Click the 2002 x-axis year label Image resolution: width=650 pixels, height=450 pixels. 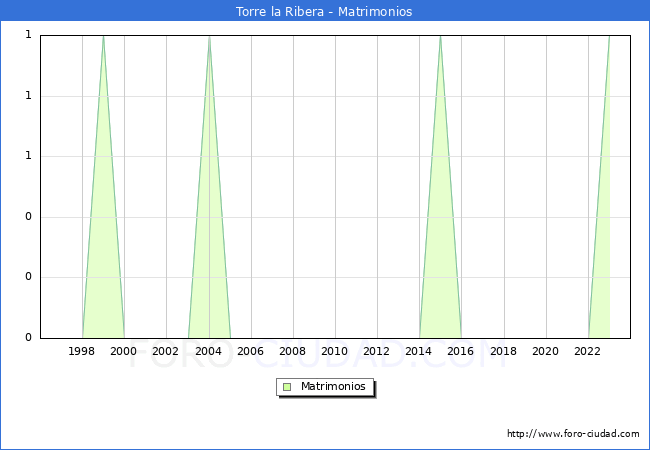(166, 352)
